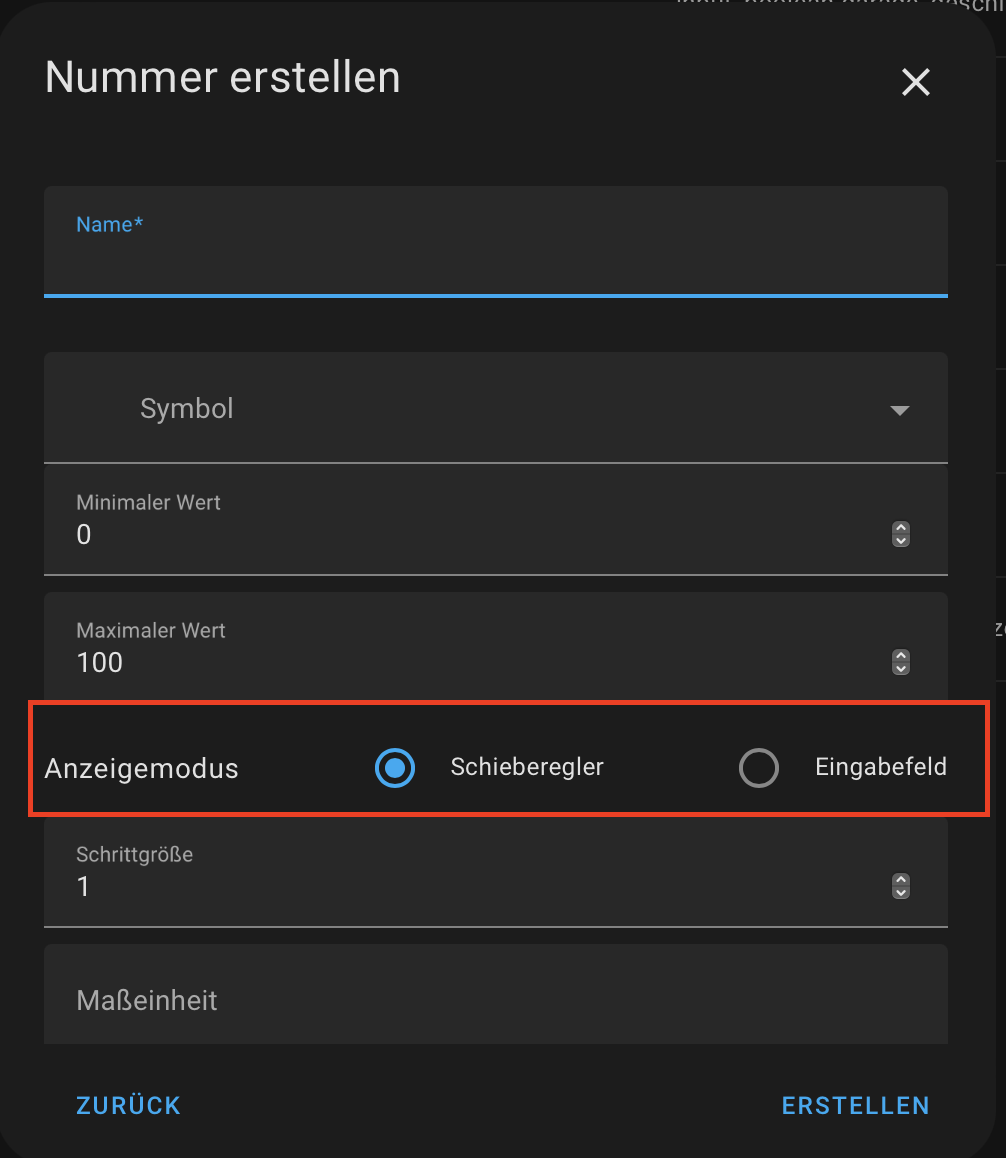This screenshot has height=1158, width=1006.
Task: Decrease Schrittgröße with down arrow
Action: (900, 892)
